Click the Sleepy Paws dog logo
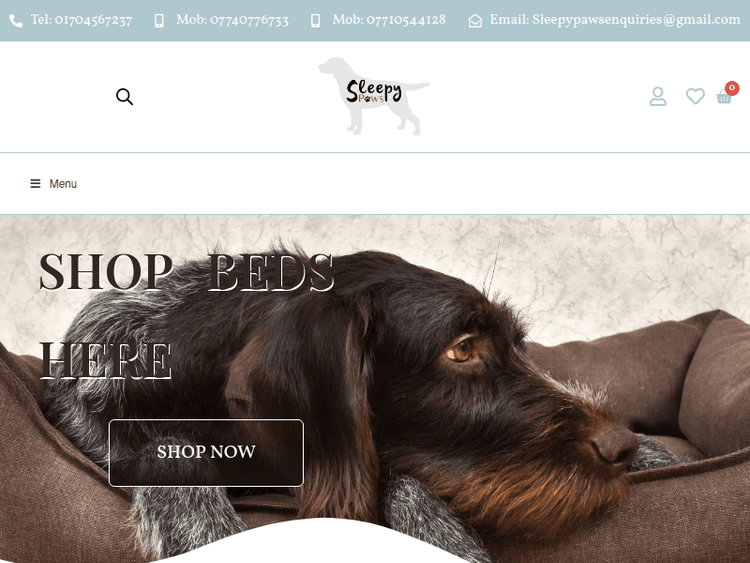This screenshot has width=750, height=563. pyautogui.click(x=374, y=96)
